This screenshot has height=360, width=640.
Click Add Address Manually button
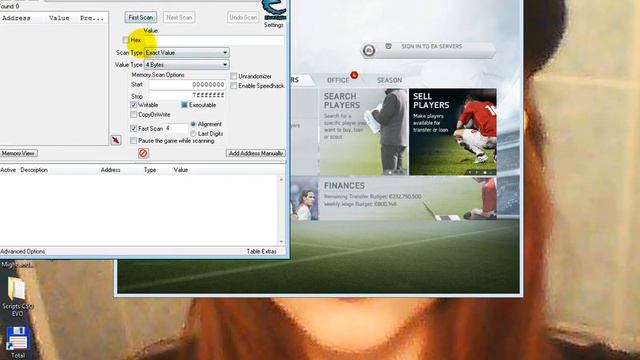(256, 153)
